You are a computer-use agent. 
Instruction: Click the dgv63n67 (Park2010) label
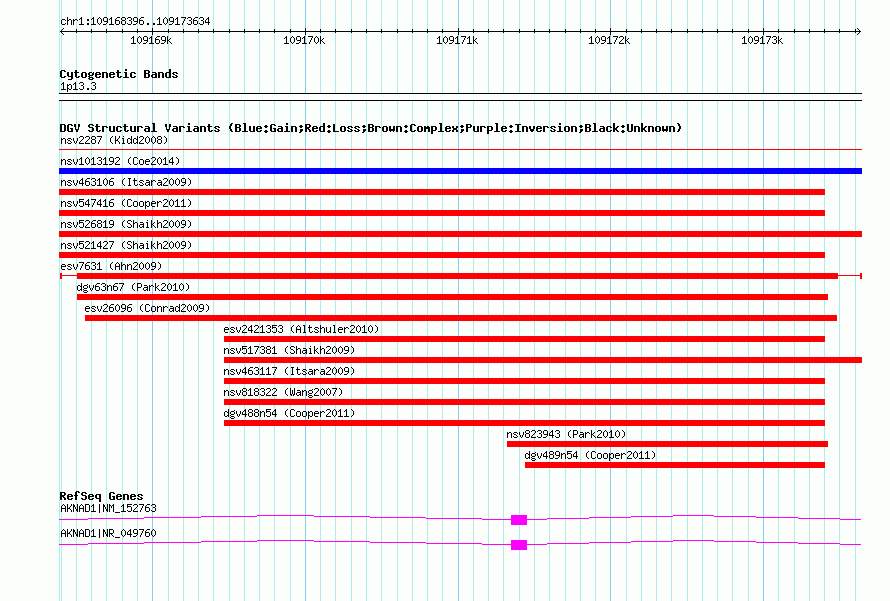pyautogui.click(x=133, y=288)
